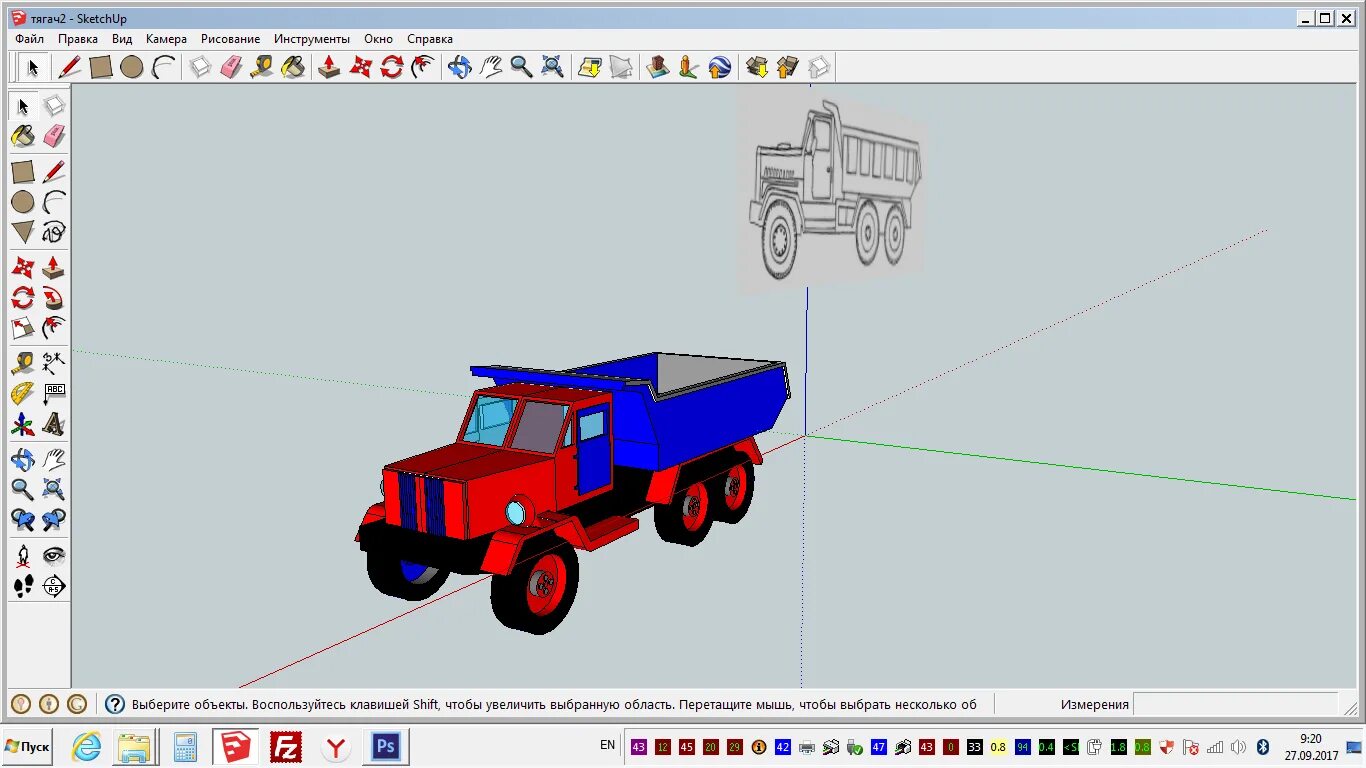This screenshot has width=1366, height=768.
Task: Open the Рисование menu
Action: [x=230, y=39]
